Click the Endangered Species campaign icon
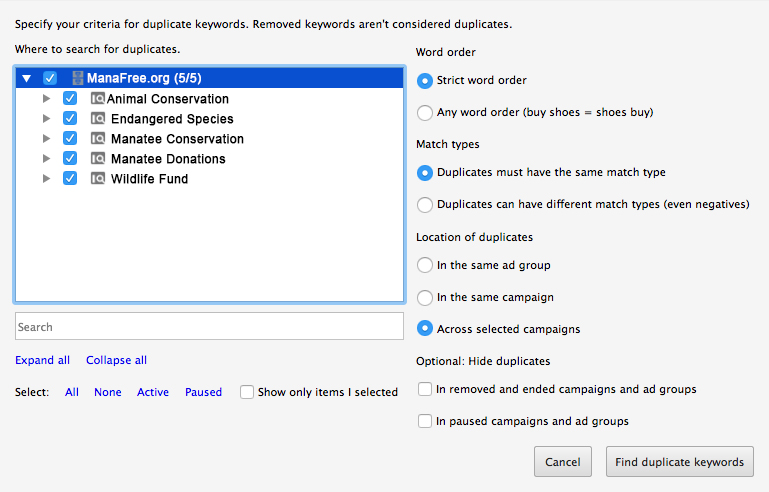The width and height of the screenshot is (769, 492). pyautogui.click(x=98, y=119)
